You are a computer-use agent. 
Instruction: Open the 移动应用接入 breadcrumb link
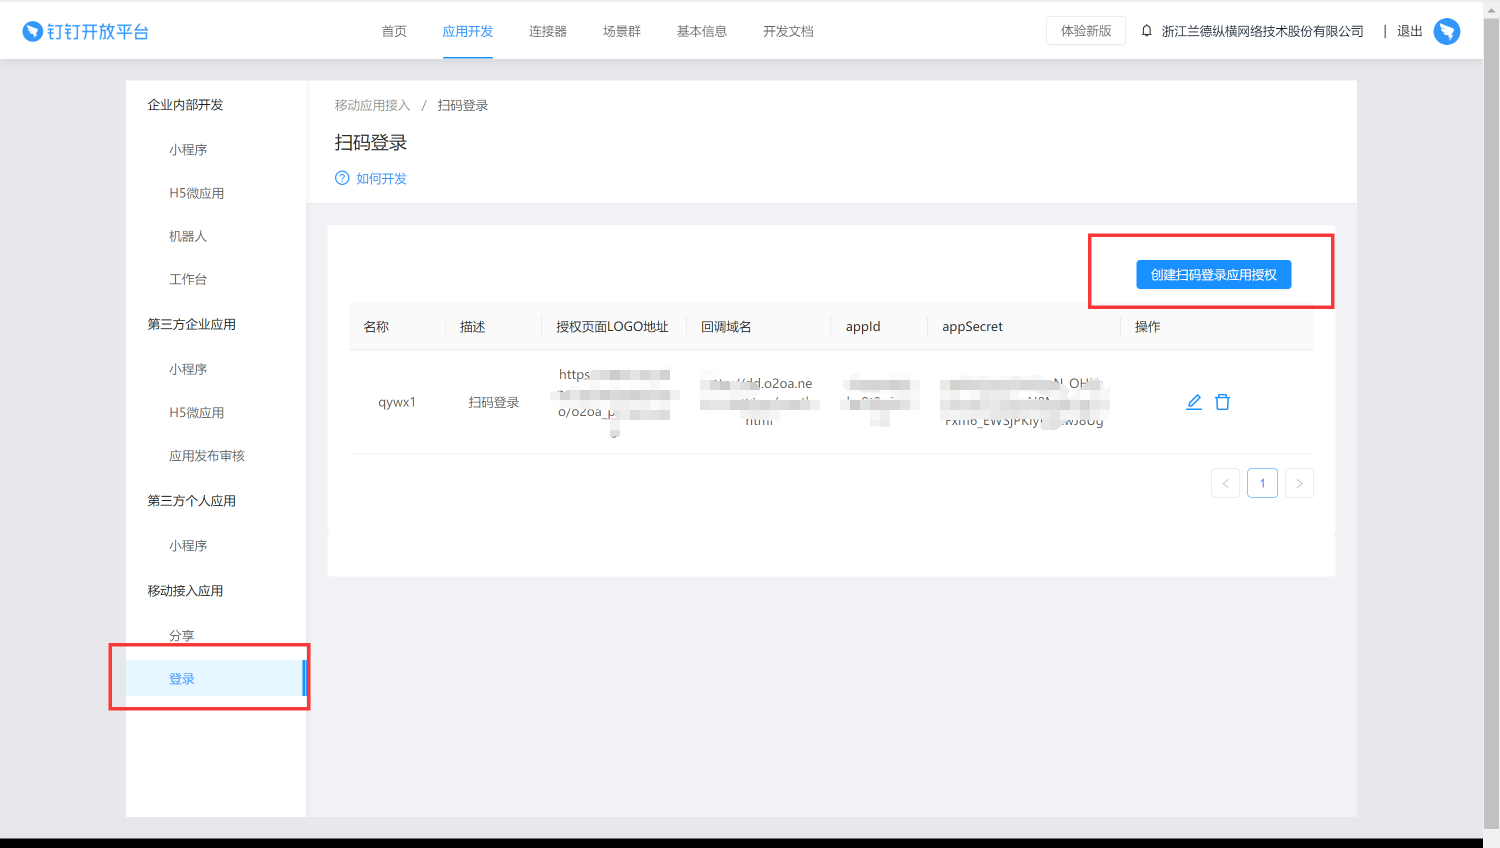370,104
